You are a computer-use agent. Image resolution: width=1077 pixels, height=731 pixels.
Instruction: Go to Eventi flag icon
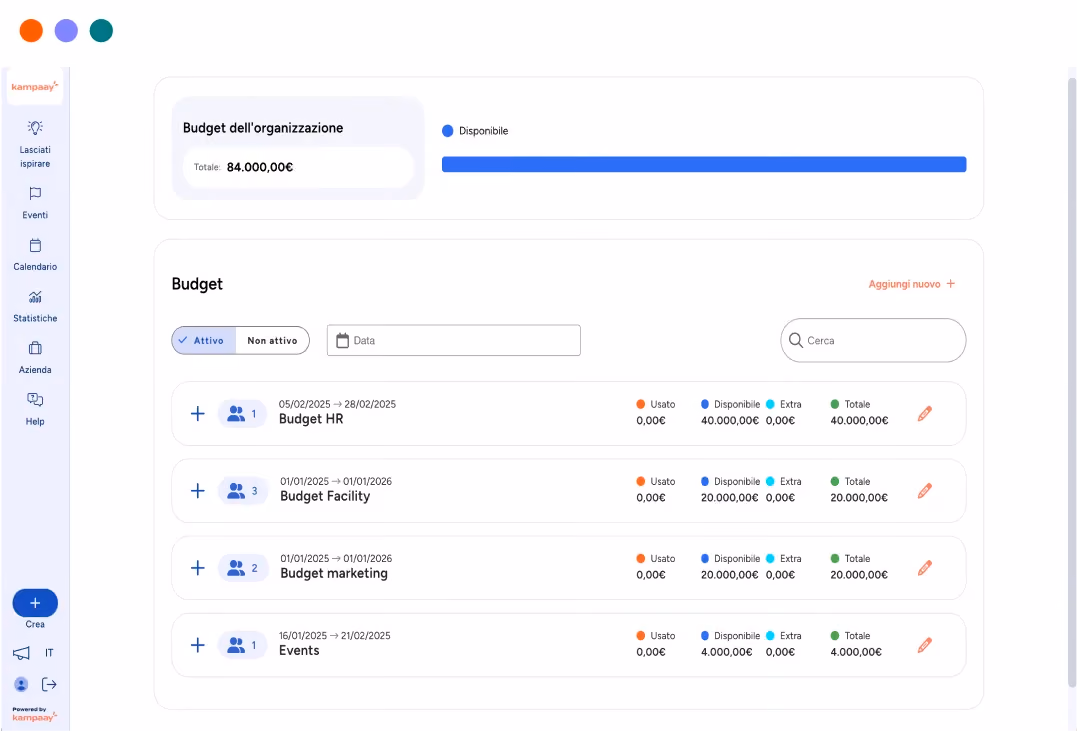(35, 194)
